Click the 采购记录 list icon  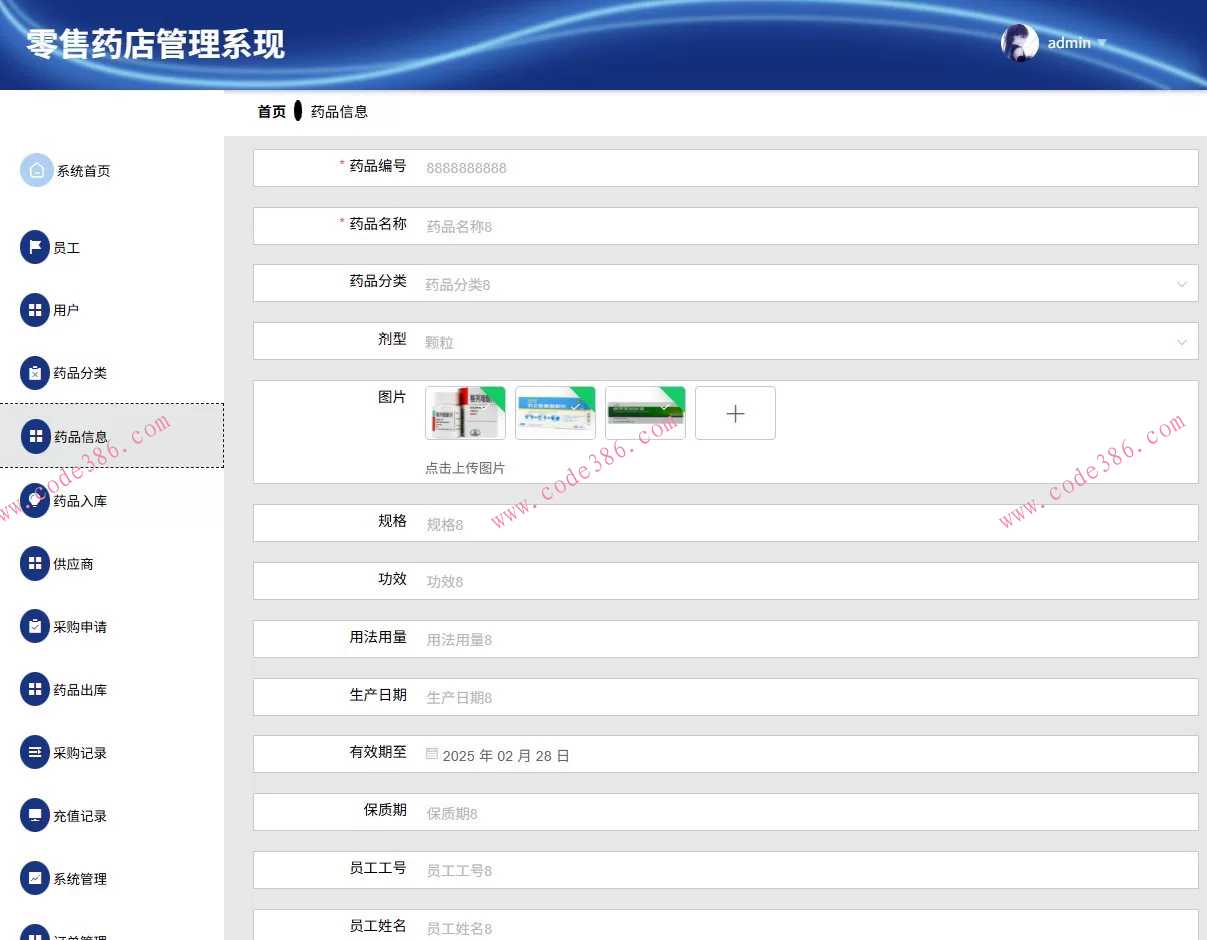(35, 752)
